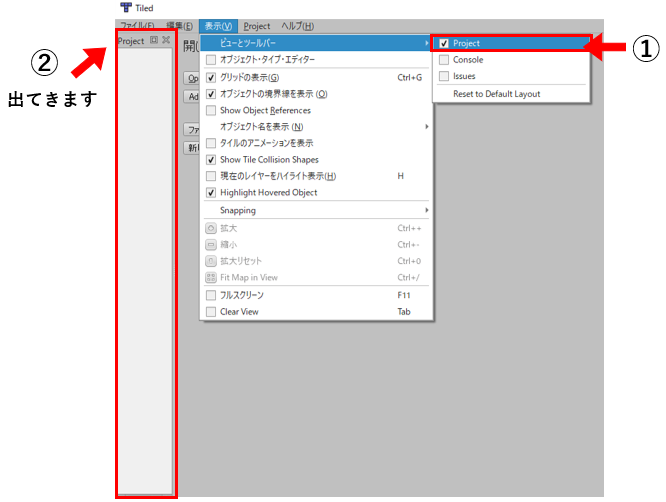Click inside the empty Project panel list
This screenshot has height=502, width=666.
click(x=145, y=271)
